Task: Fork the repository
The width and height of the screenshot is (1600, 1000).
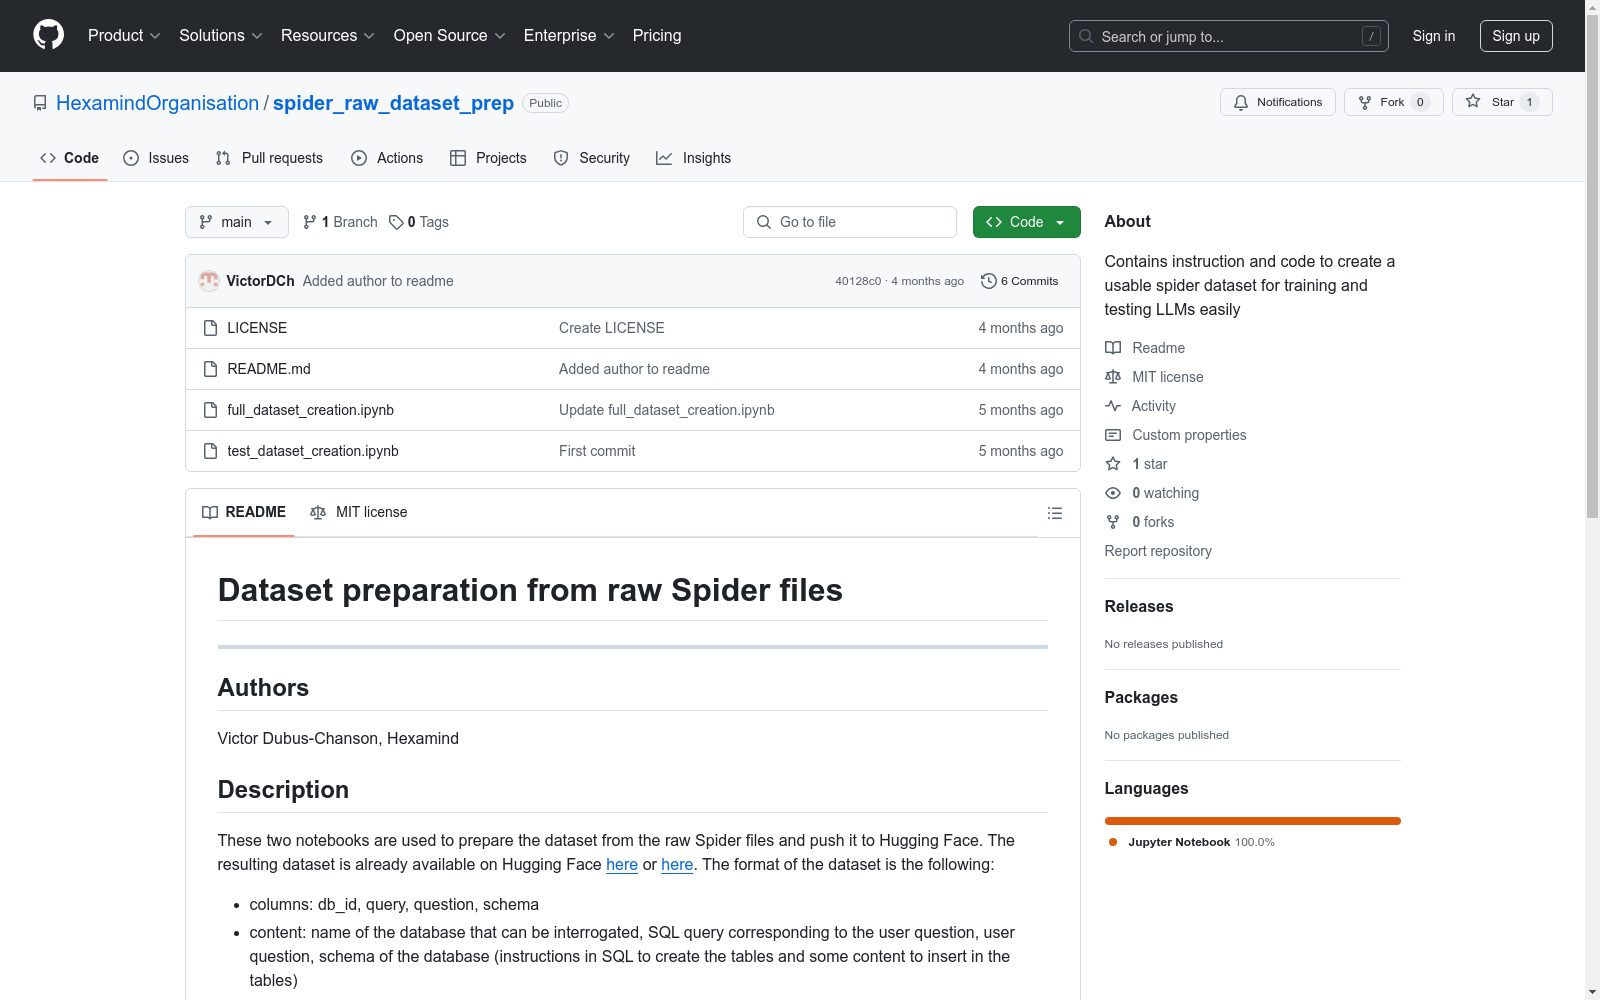Action: 1394,102
